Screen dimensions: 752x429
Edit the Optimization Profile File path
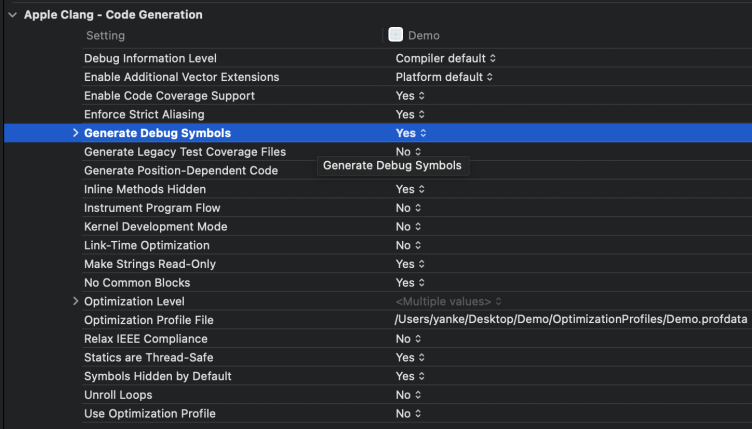pyautogui.click(x=570, y=320)
